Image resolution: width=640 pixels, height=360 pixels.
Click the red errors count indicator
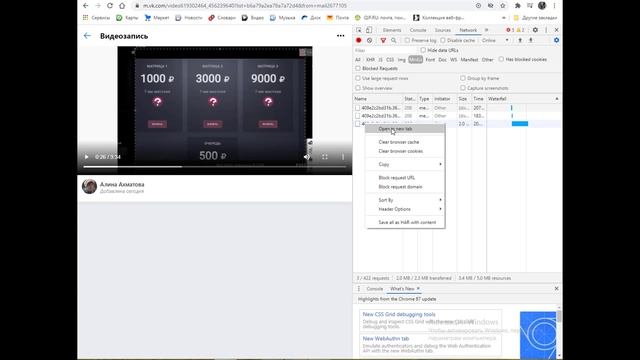(x=510, y=30)
